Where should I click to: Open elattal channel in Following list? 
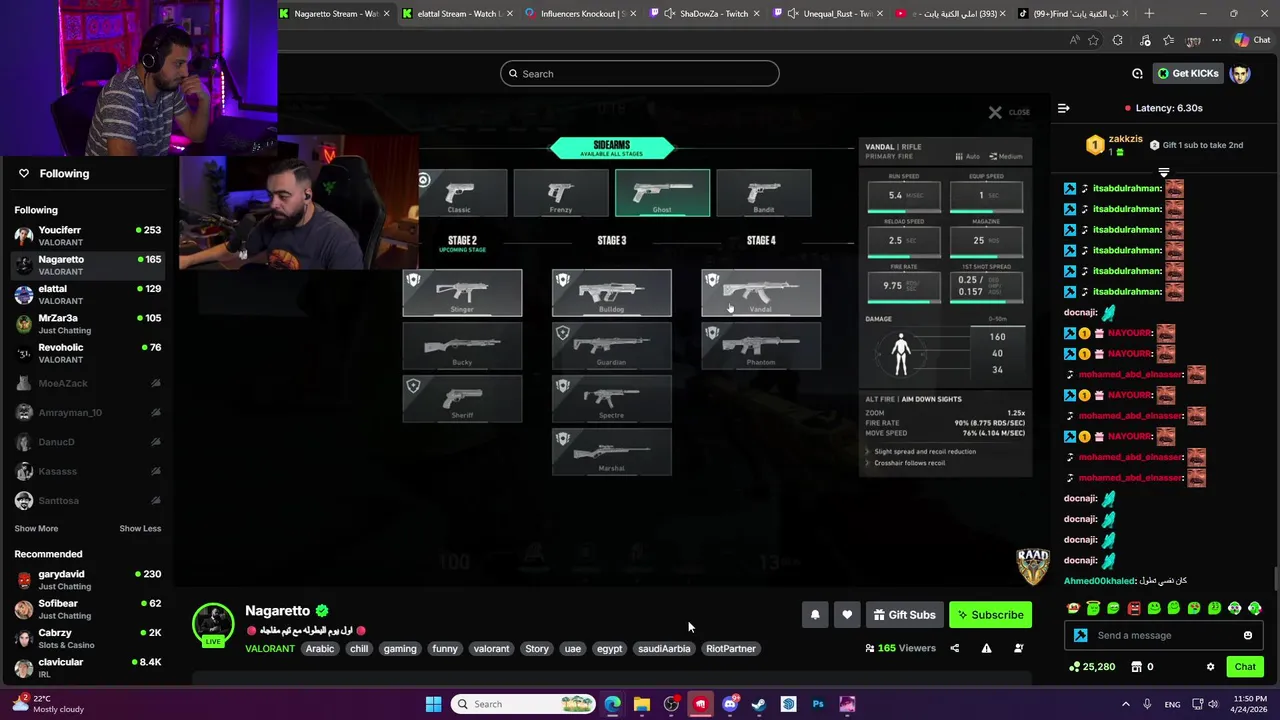88,294
